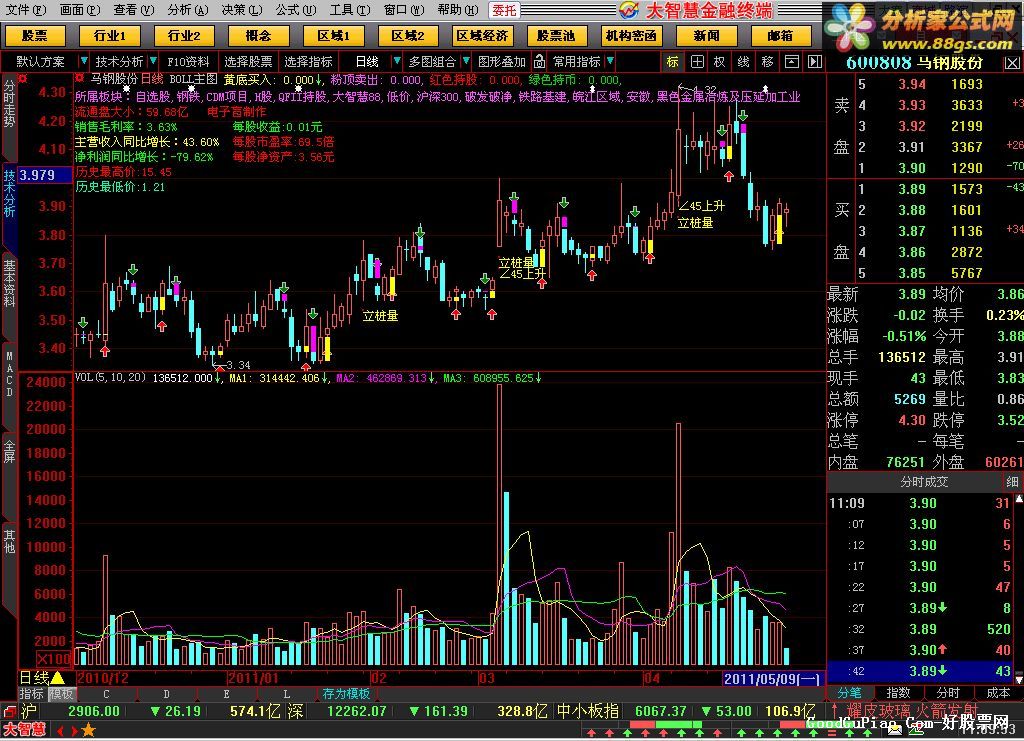Click the 概念 toolbar button
The image size is (1024, 741).
258,36
